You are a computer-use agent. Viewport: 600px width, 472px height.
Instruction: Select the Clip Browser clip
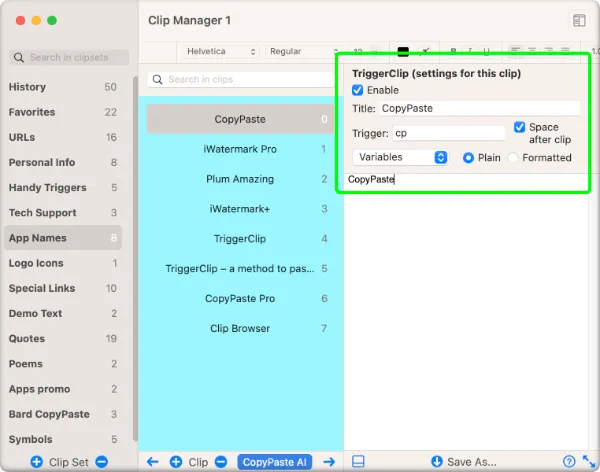(x=240, y=328)
